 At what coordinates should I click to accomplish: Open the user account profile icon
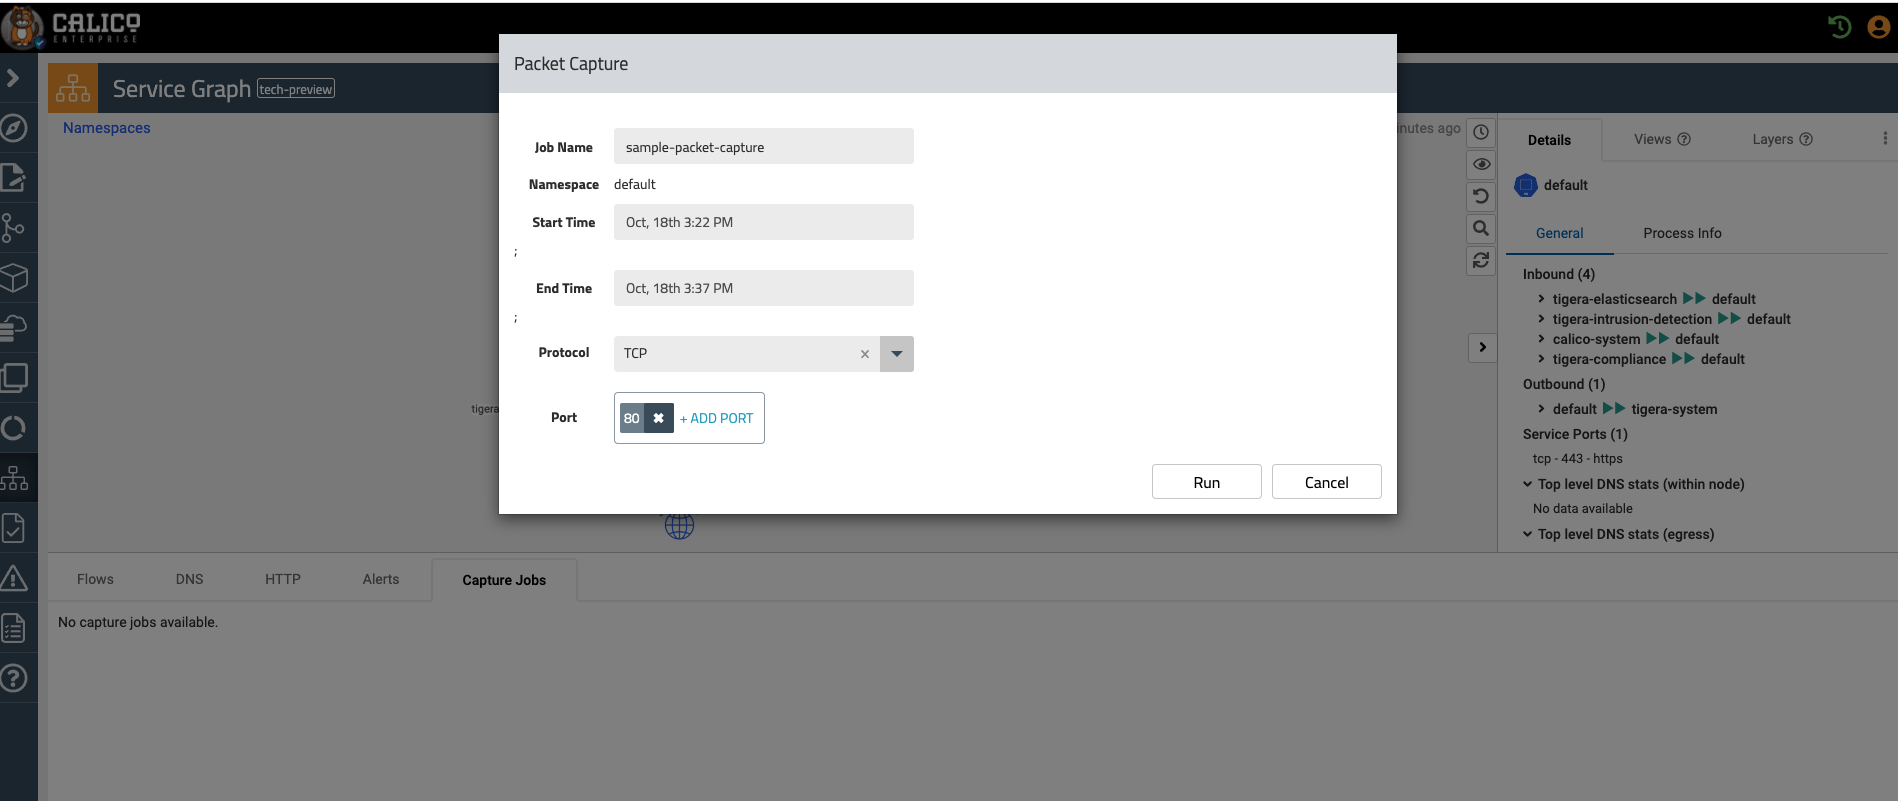(1879, 27)
